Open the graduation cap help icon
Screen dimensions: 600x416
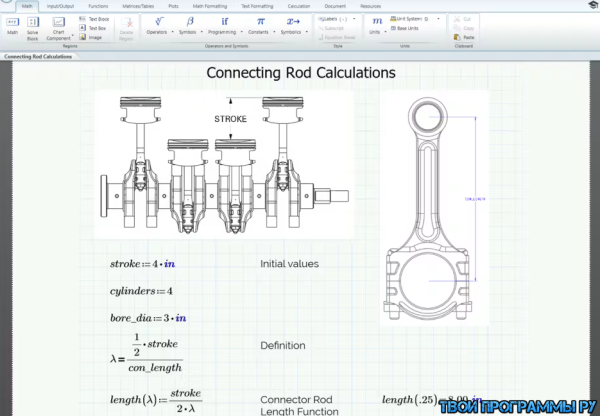593,5
